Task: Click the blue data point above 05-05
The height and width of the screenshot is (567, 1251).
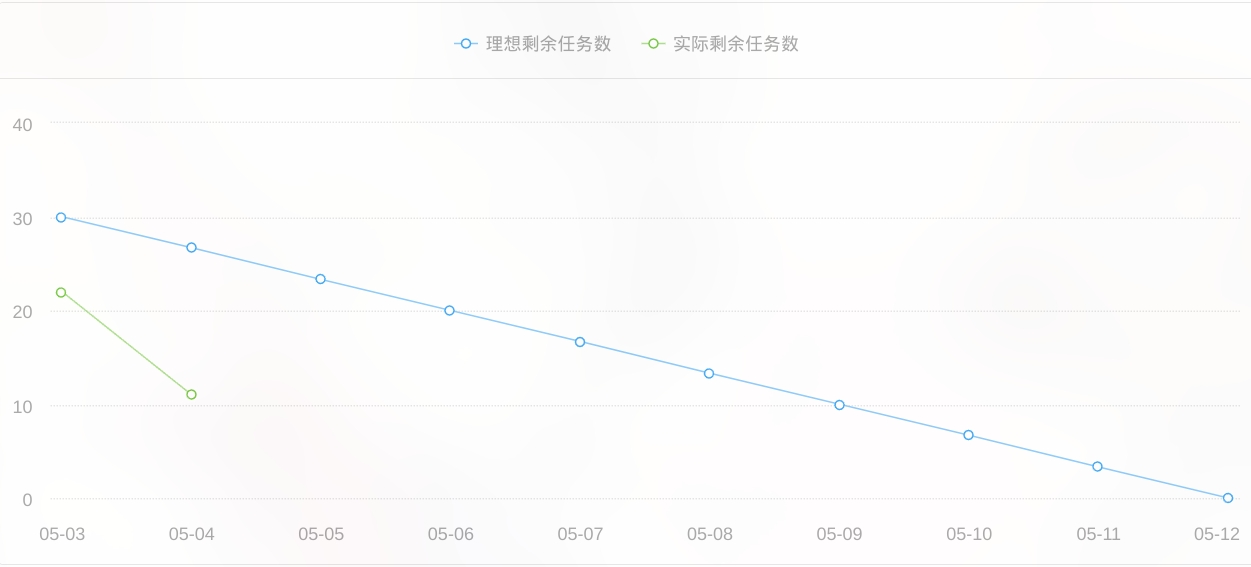Action: point(320,279)
